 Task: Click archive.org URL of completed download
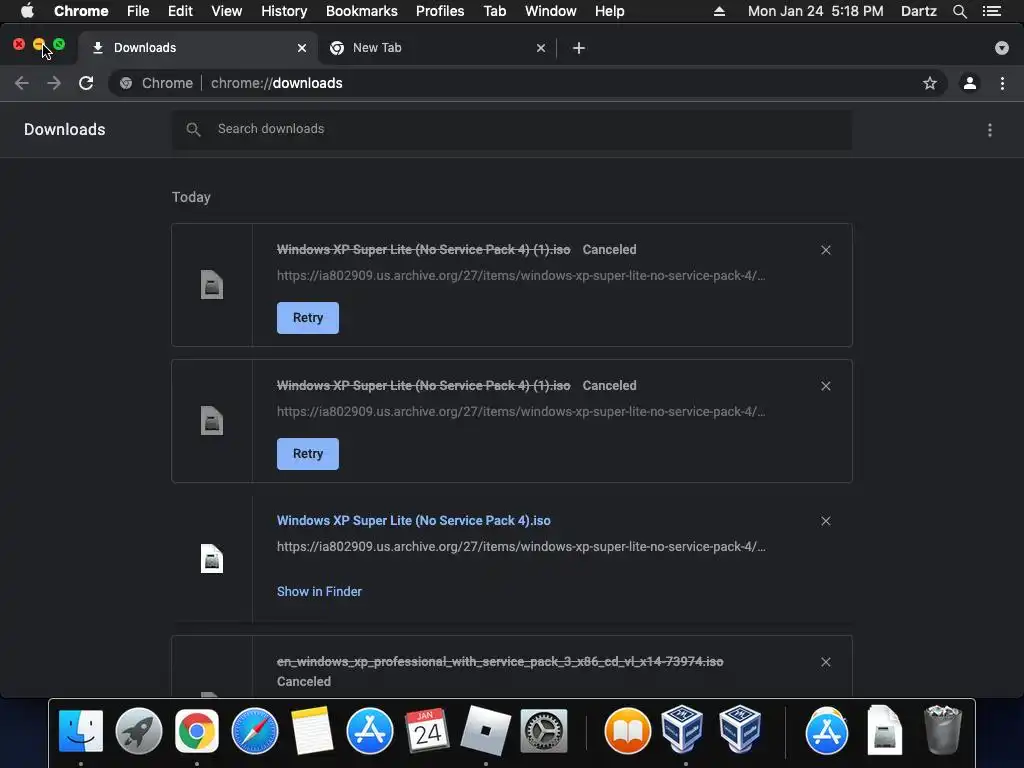(521, 547)
